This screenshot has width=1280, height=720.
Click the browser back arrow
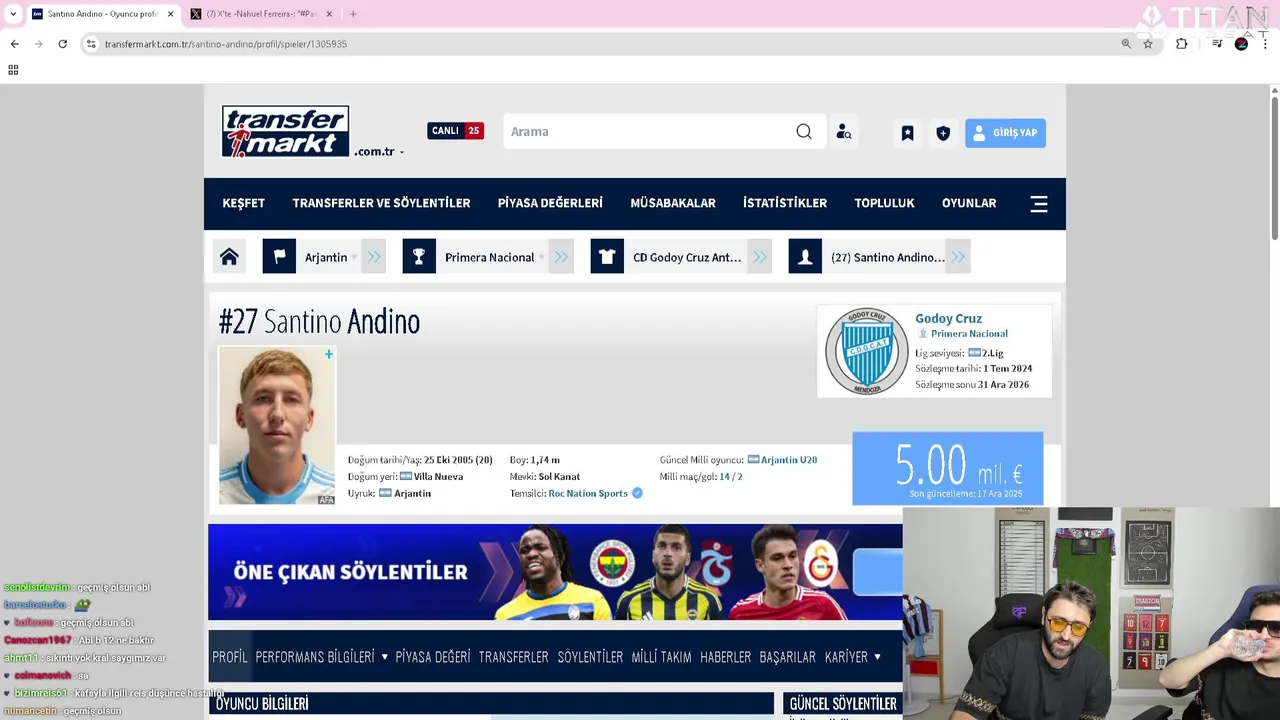tap(14, 44)
